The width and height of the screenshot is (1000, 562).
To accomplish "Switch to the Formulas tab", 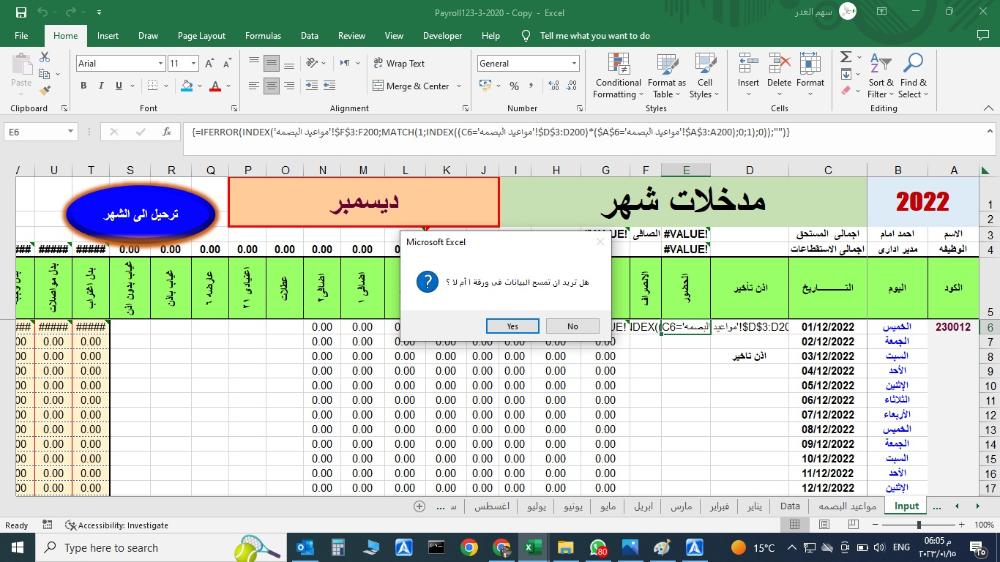I will [x=263, y=36].
